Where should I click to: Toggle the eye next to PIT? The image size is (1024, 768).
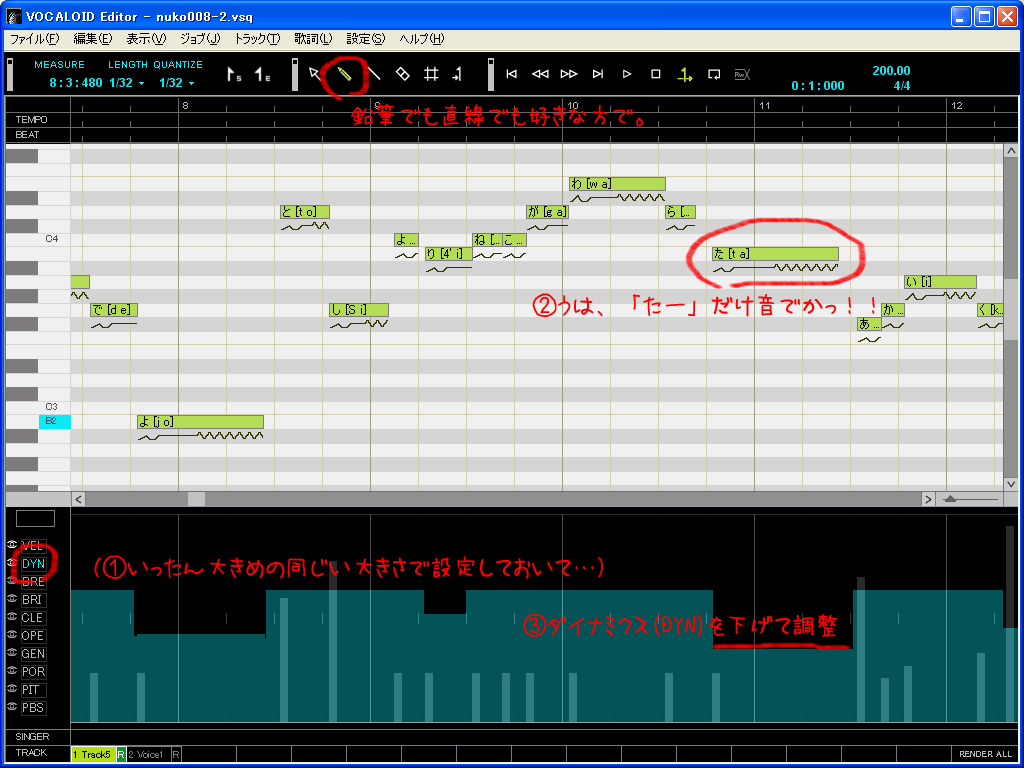coord(12,689)
